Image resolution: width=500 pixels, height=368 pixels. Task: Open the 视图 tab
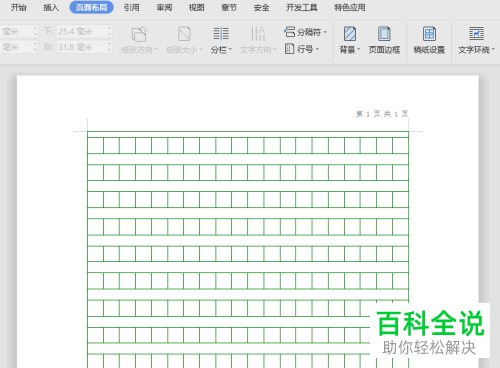(x=197, y=7)
